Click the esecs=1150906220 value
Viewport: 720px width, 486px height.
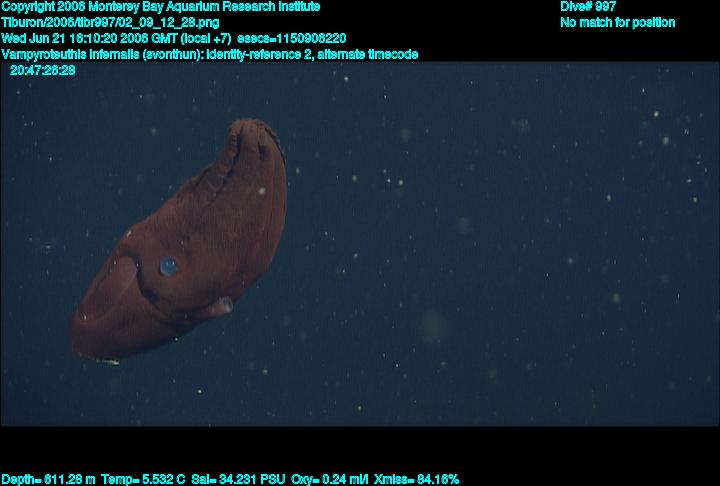coord(292,38)
